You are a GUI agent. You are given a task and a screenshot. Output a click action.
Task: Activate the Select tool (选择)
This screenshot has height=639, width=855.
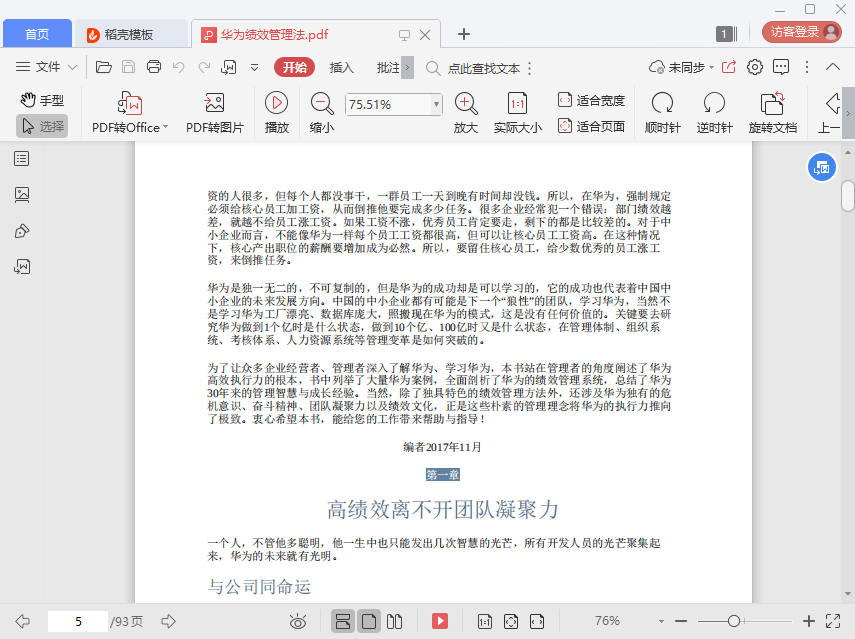tap(42, 126)
